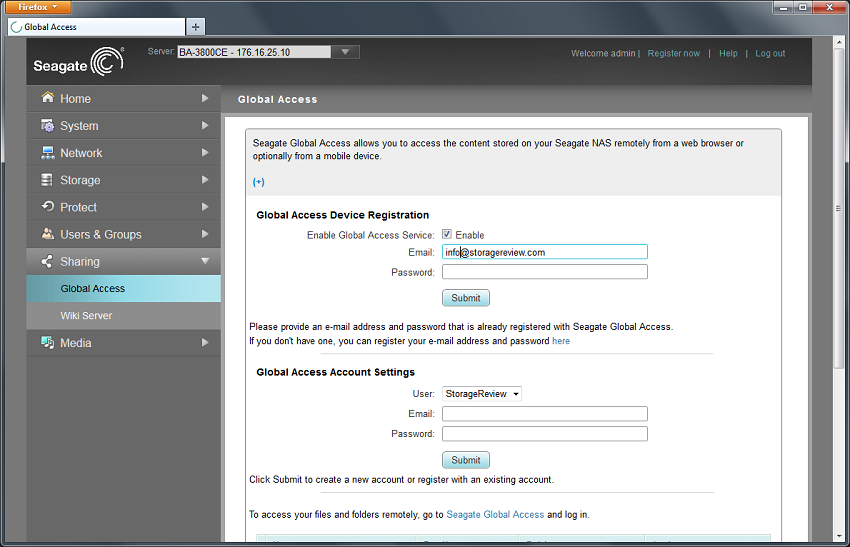Click the scrollbar up arrow
850x547 pixels.
838,41
